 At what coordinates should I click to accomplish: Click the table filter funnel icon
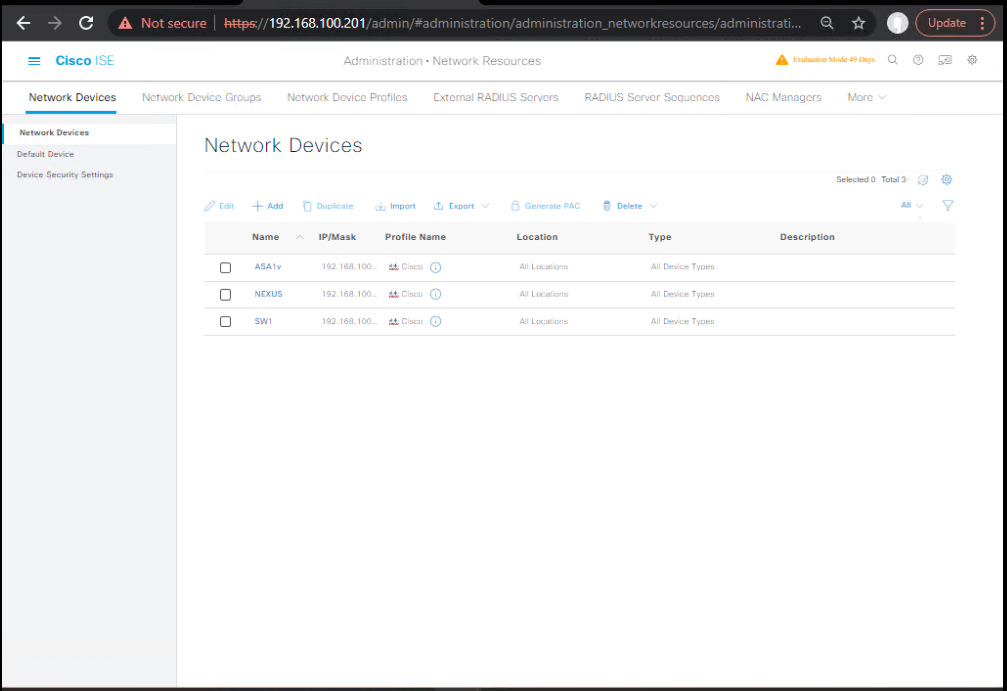948,206
